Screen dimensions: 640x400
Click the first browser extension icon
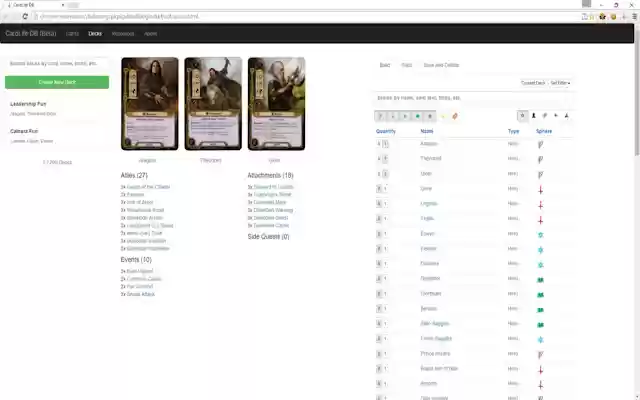click(602, 17)
